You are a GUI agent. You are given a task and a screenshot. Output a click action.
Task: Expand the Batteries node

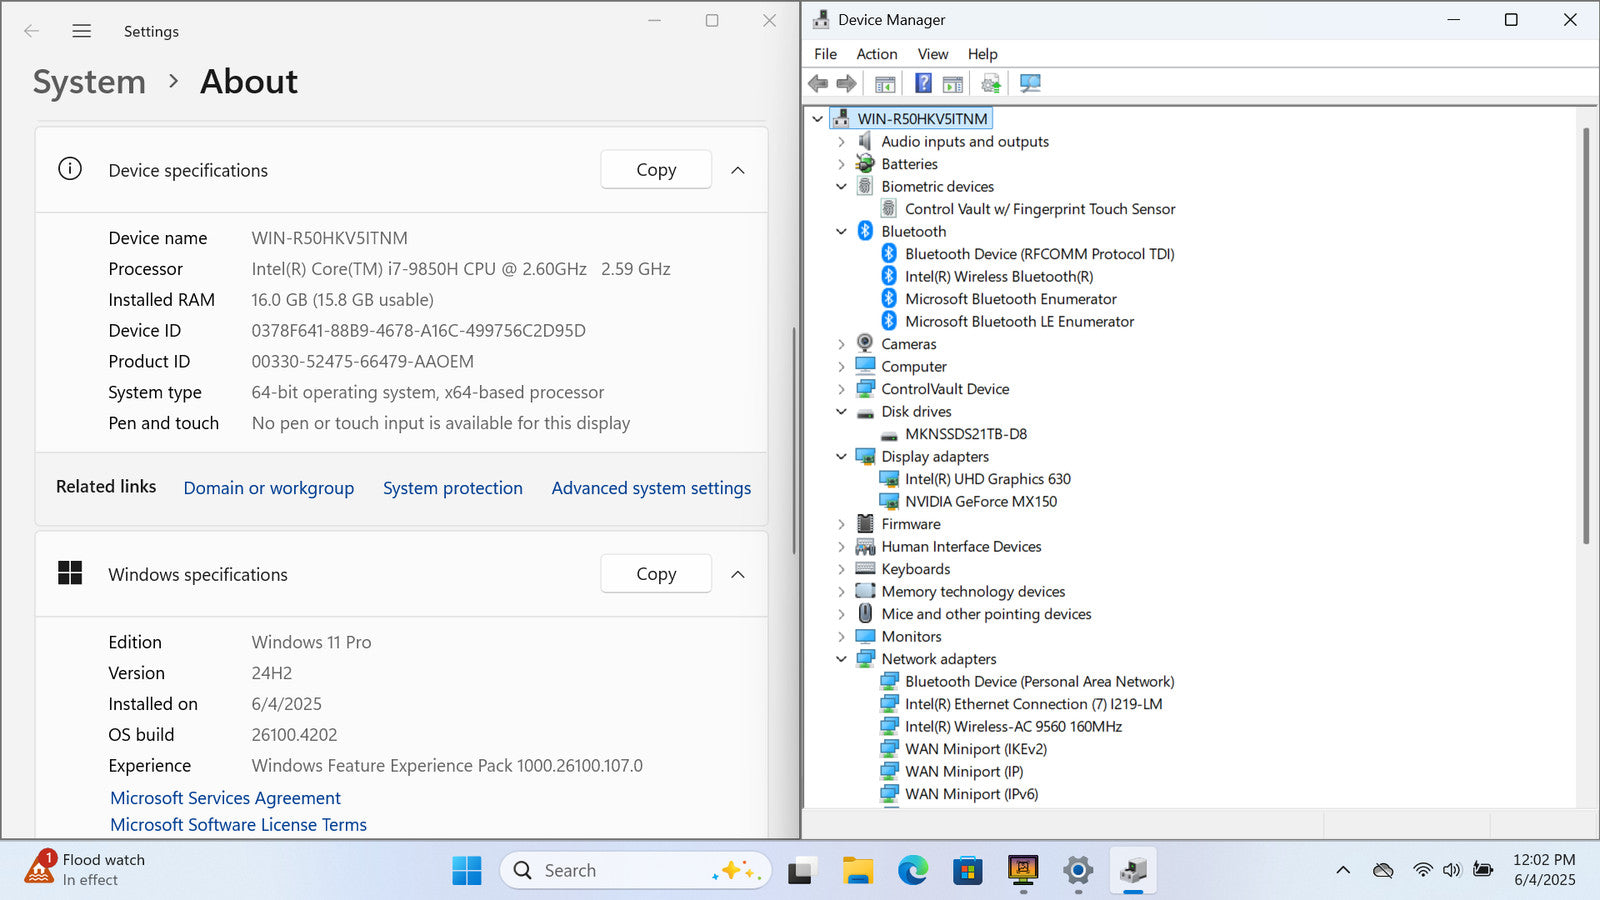click(841, 164)
